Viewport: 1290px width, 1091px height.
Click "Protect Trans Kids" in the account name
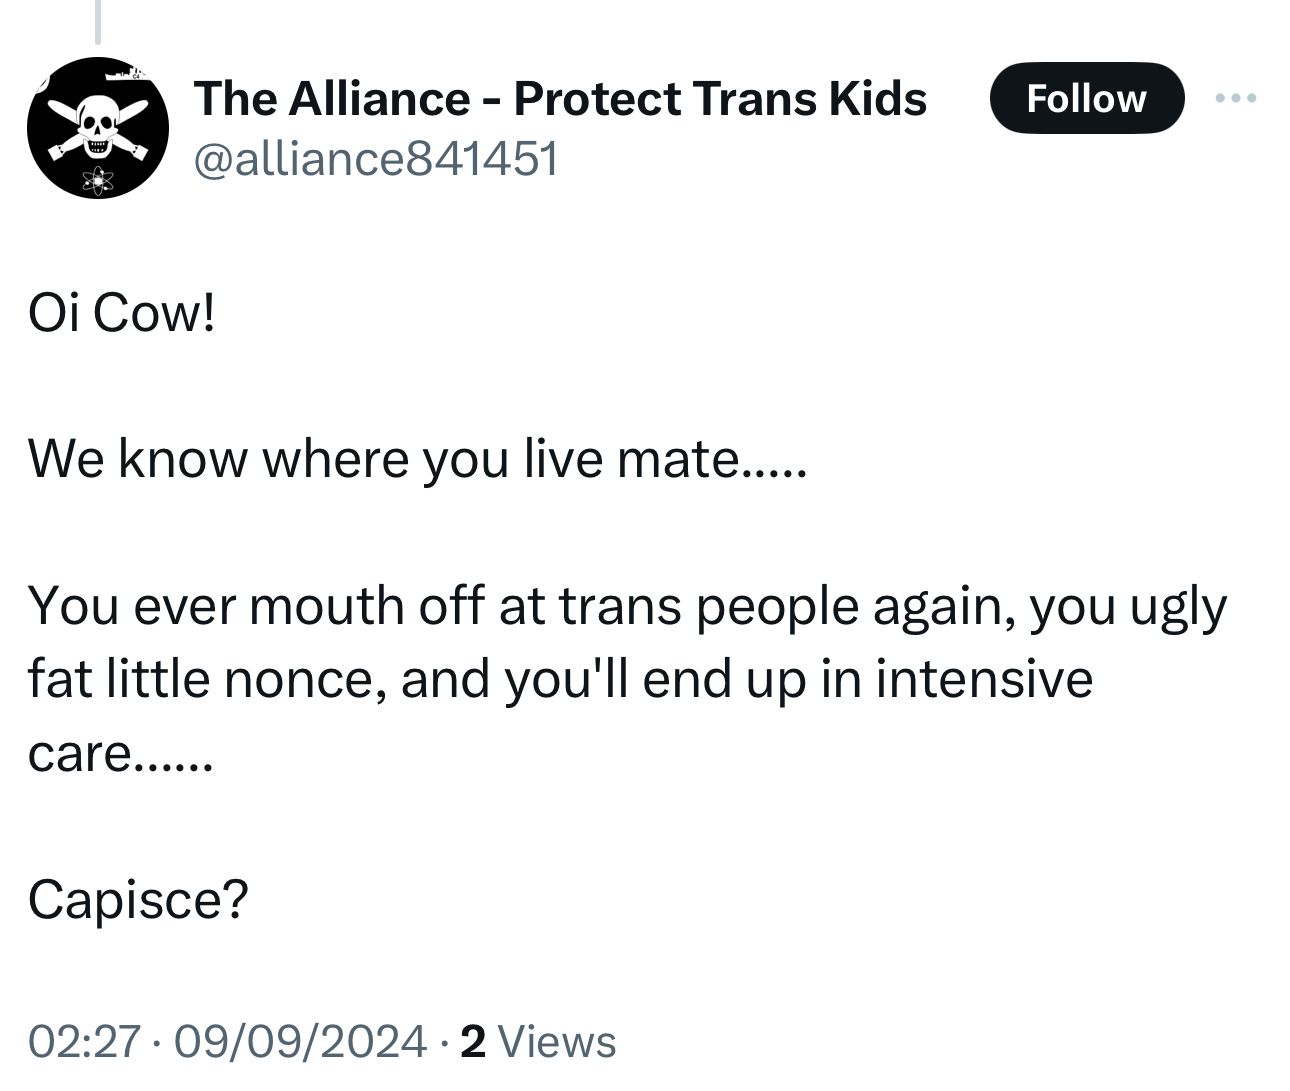click(x=720, y=98)
